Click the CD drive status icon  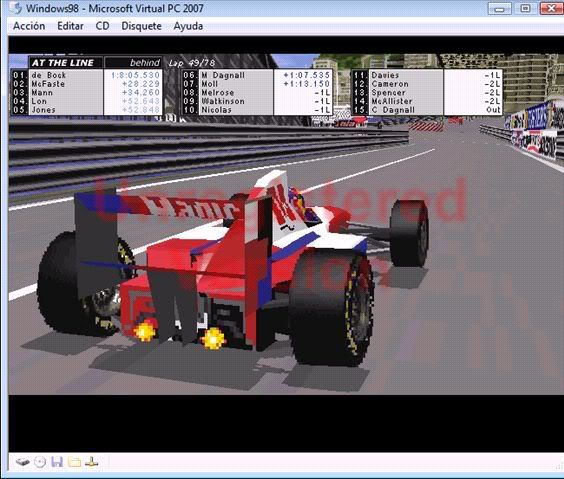click(x=40, y=462)
